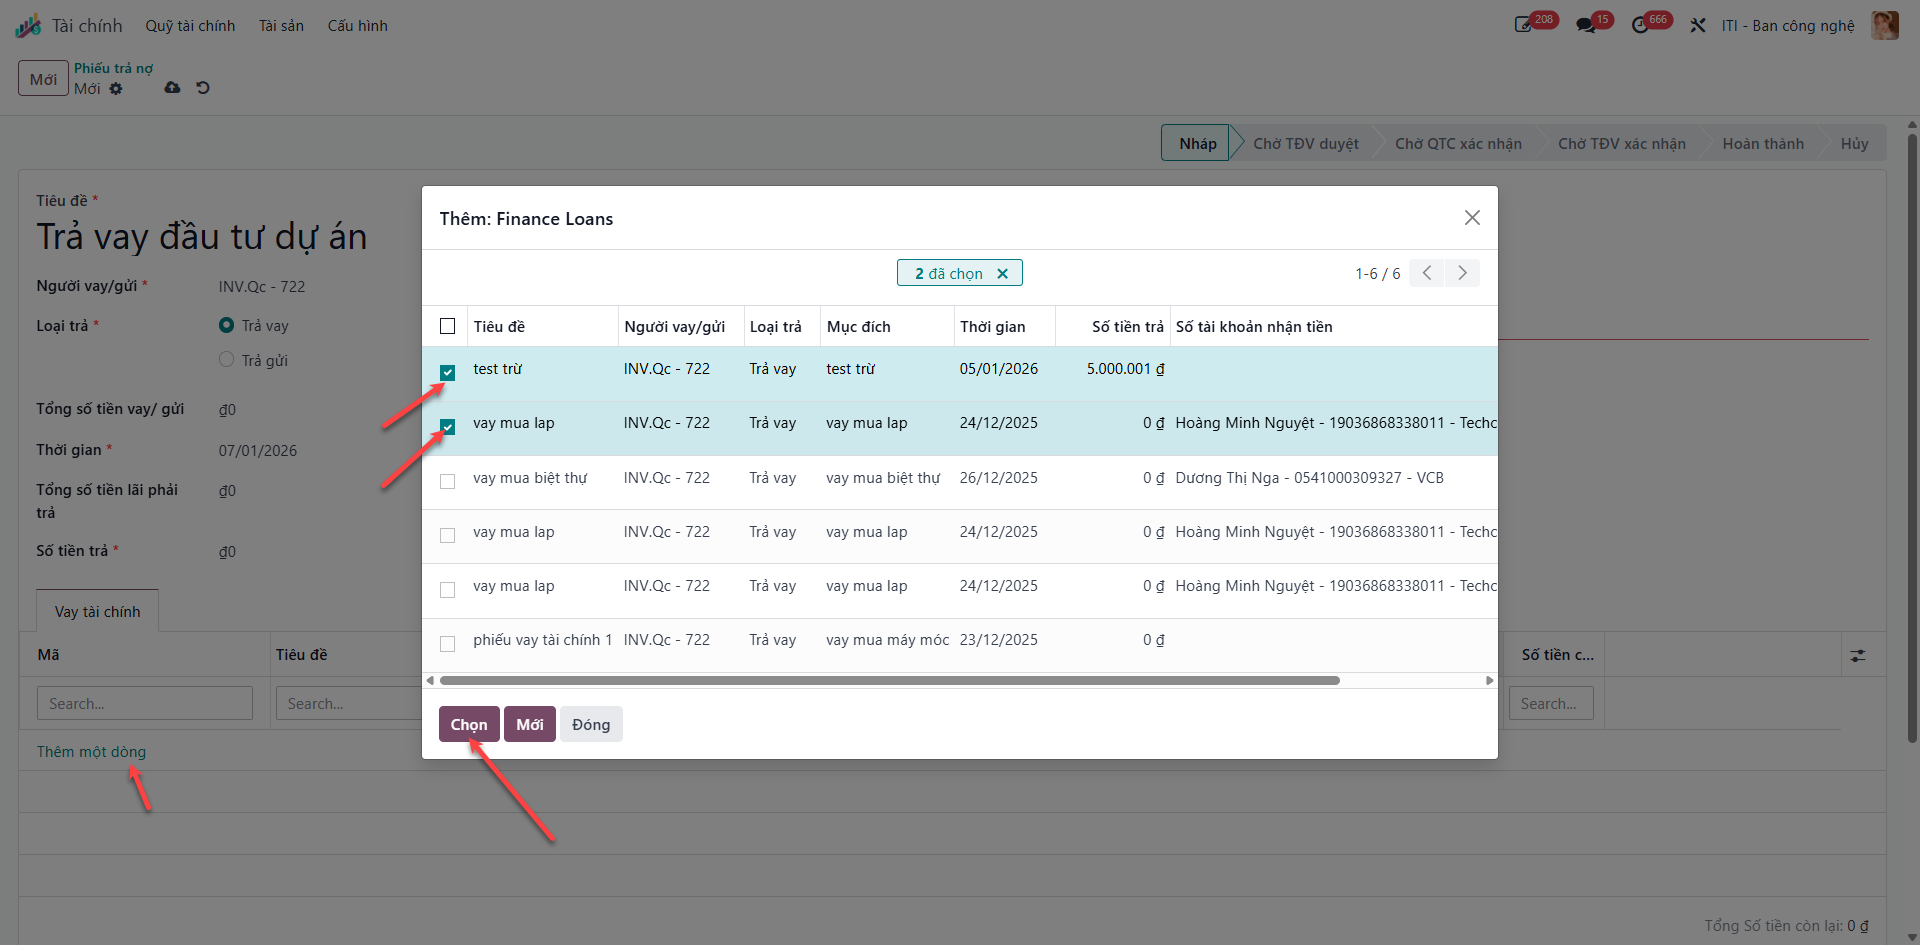Switch to the Vay tài chính tab
Screen dimensions: 1920x945
pos(97,612)
